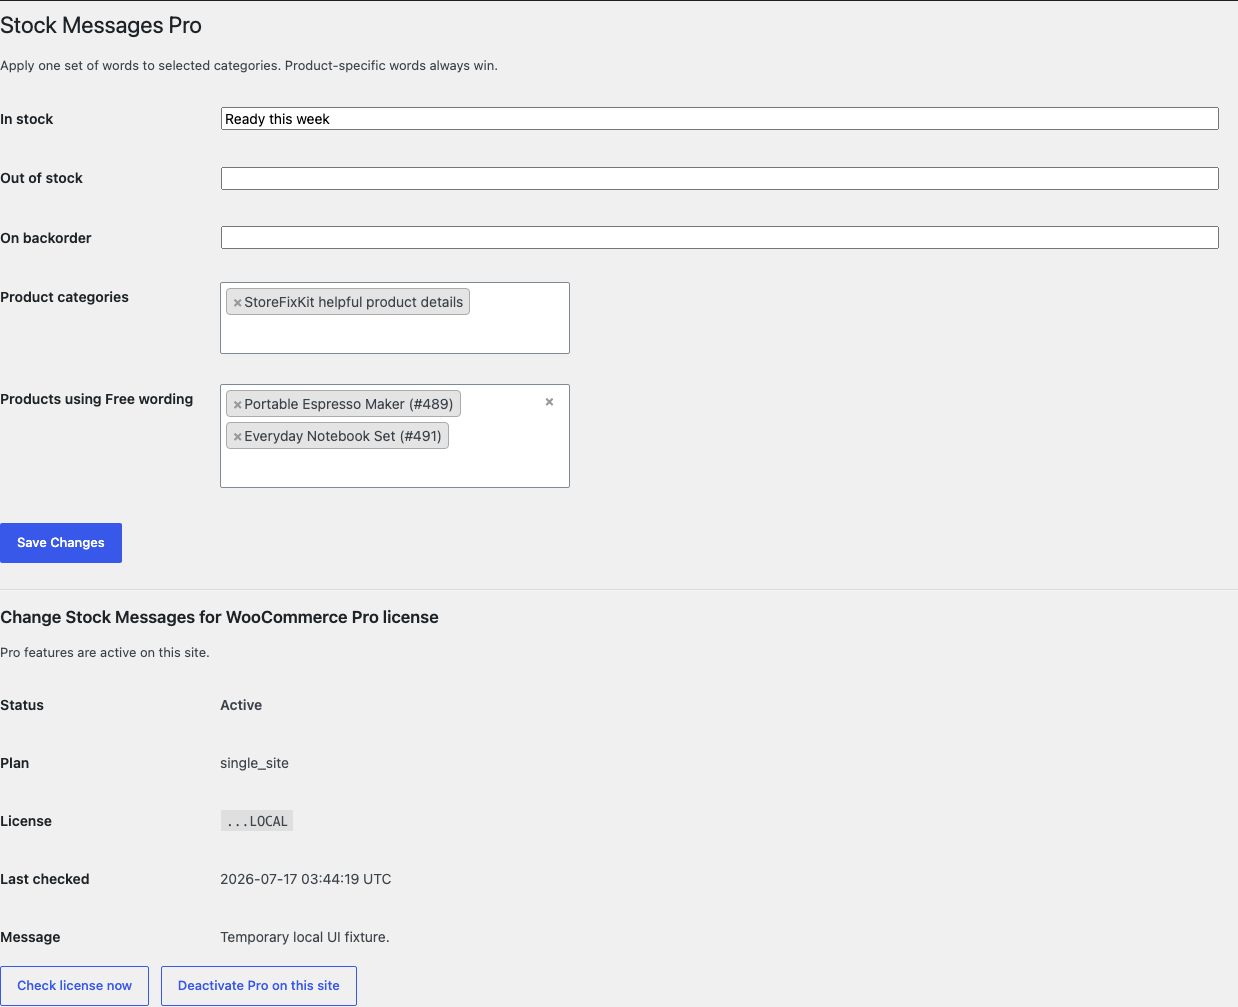
Task: Remove Everyday Notebook Set (#491) tag
Action: (x=237, y=437)
